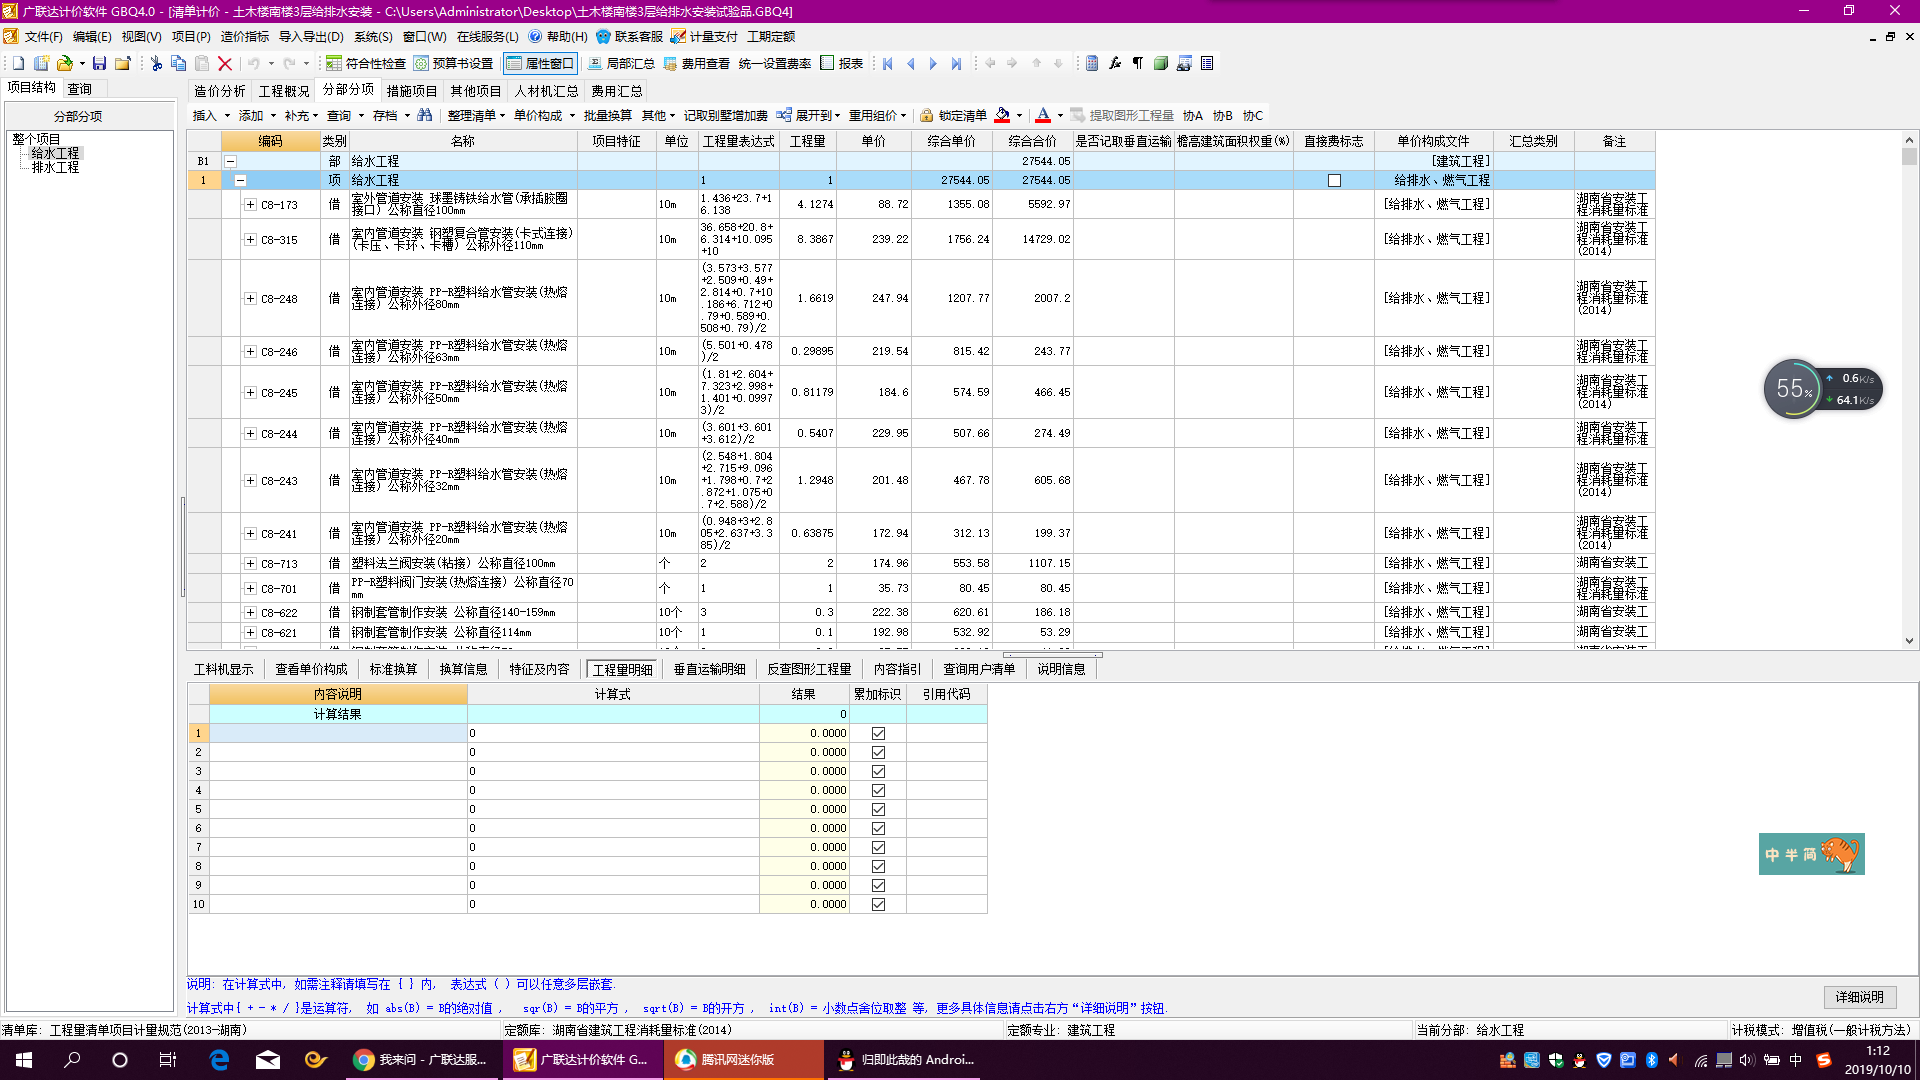This screenshot has height=1080, width=1920.
Task: Expand row C8-173
Action: [250, 204]
